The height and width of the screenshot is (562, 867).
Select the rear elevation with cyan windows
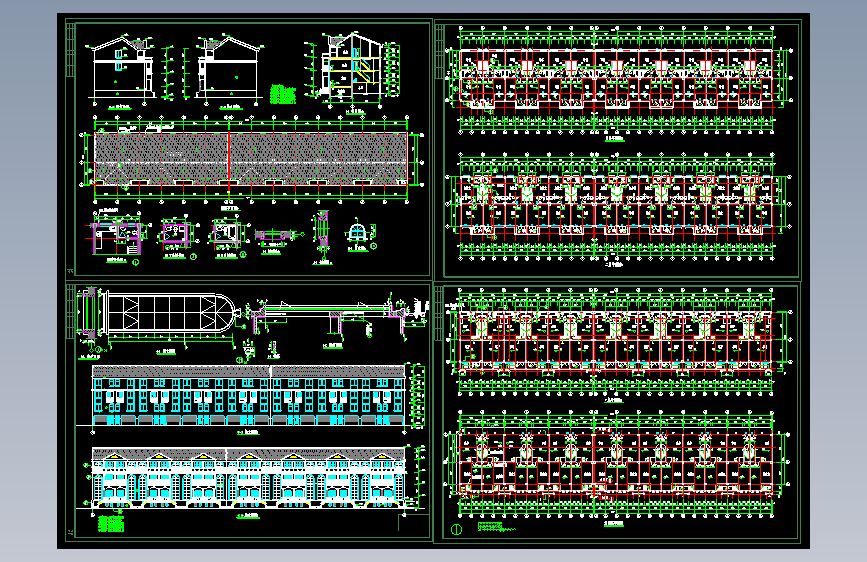[x=249, y=395]
